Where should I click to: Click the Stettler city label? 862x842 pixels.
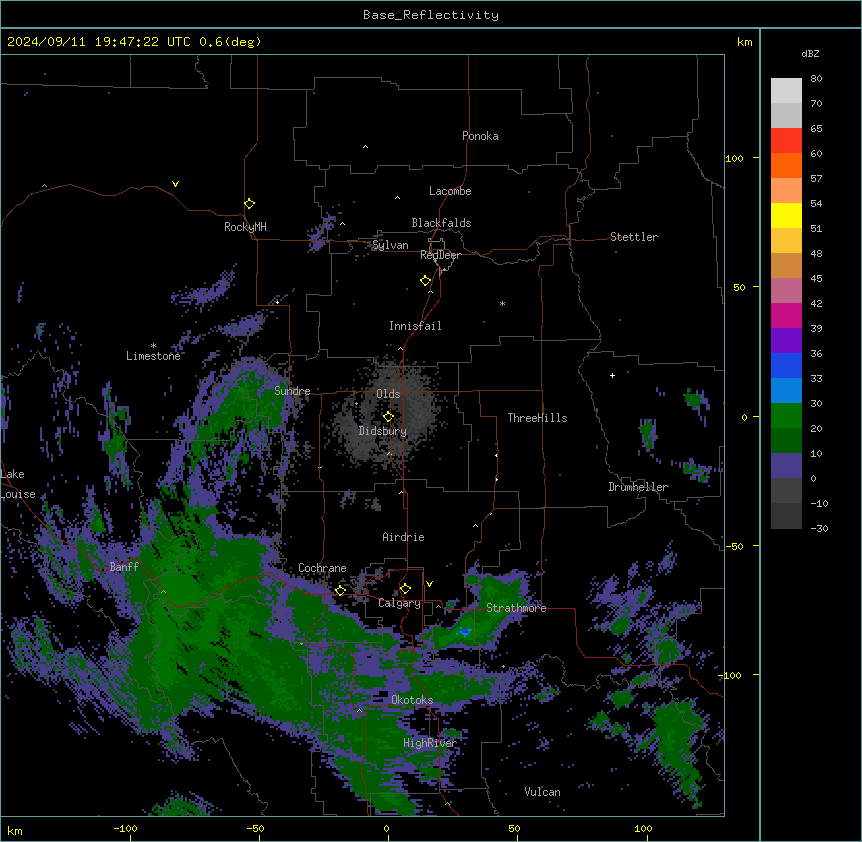point(634,237)
